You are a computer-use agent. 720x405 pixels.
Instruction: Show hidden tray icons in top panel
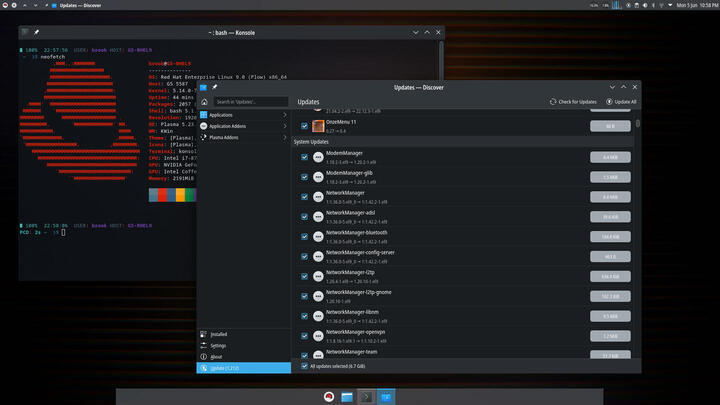click(x=670, y=6)
